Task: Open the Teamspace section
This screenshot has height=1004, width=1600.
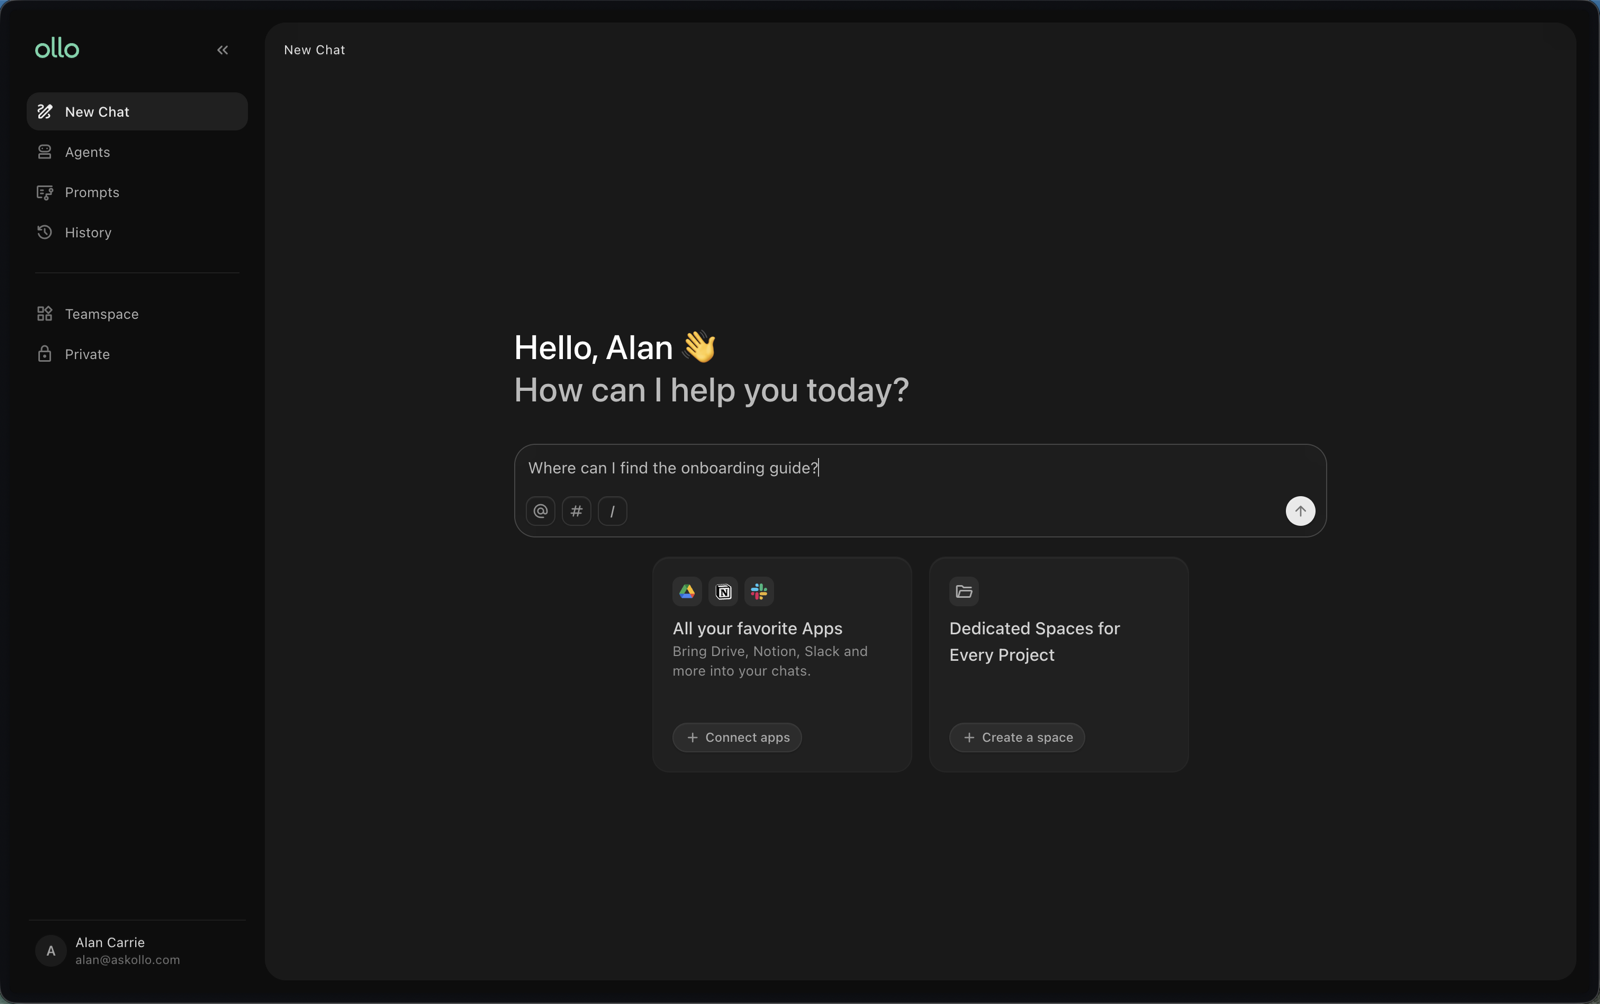Action: (x=137, y=314)
